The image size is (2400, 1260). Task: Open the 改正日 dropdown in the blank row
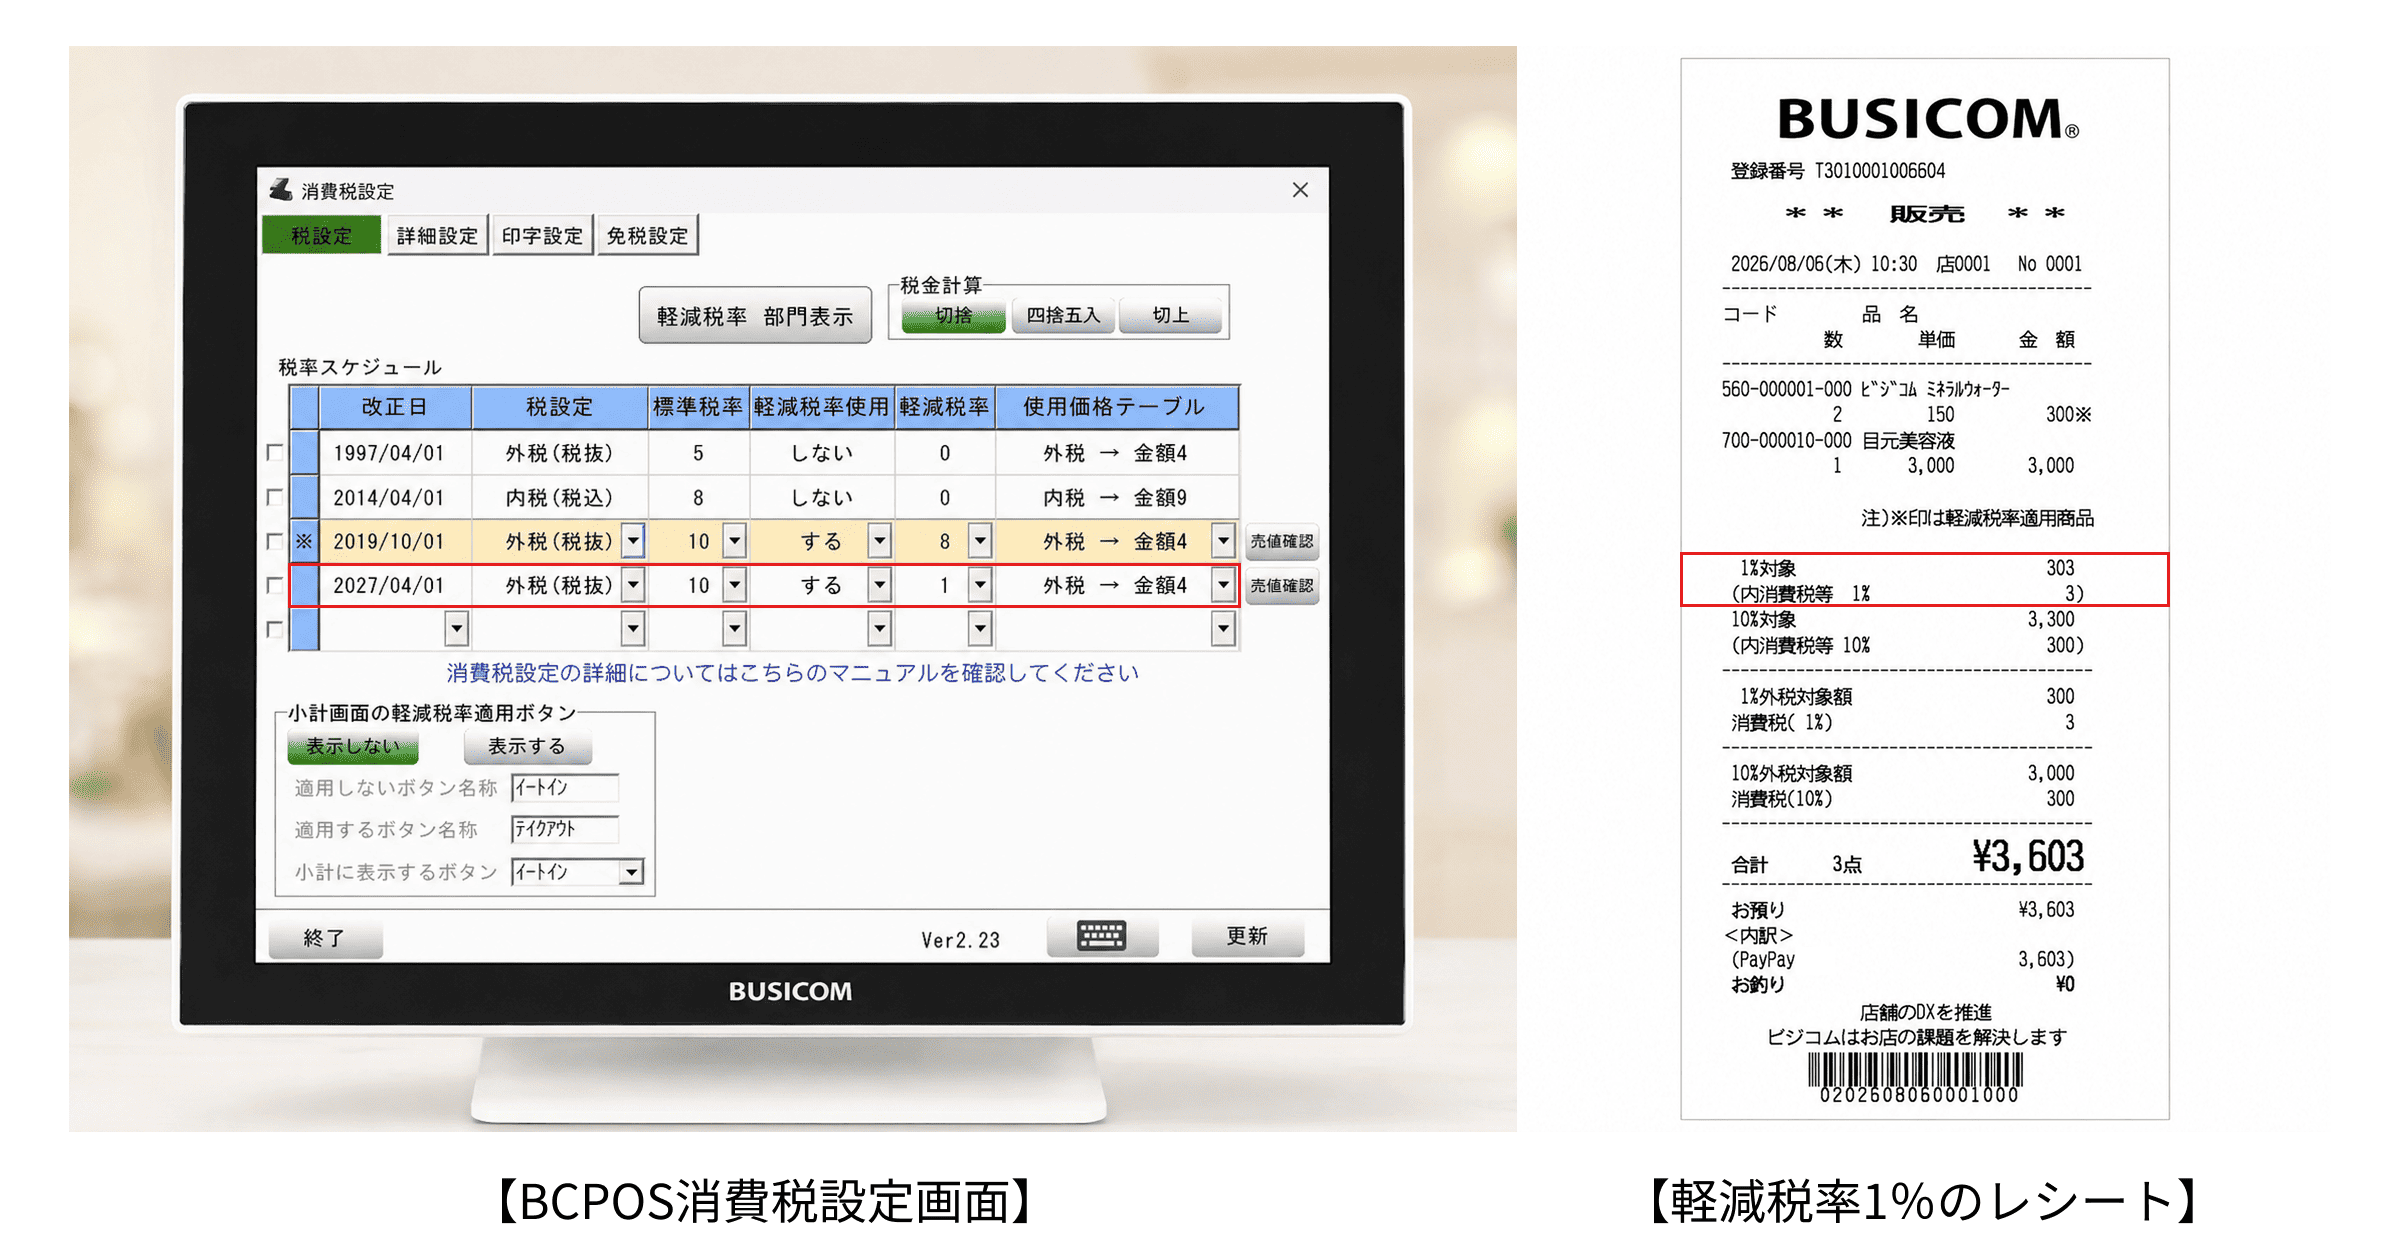click(457, 629)
